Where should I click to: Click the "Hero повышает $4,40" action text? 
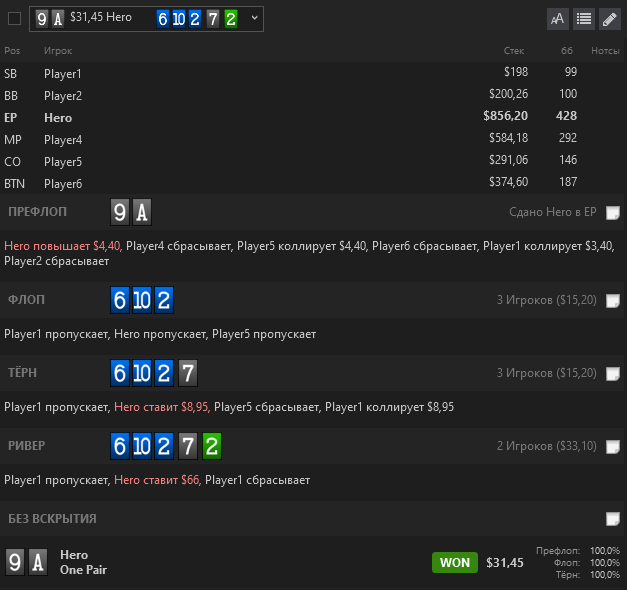(63, 246)
